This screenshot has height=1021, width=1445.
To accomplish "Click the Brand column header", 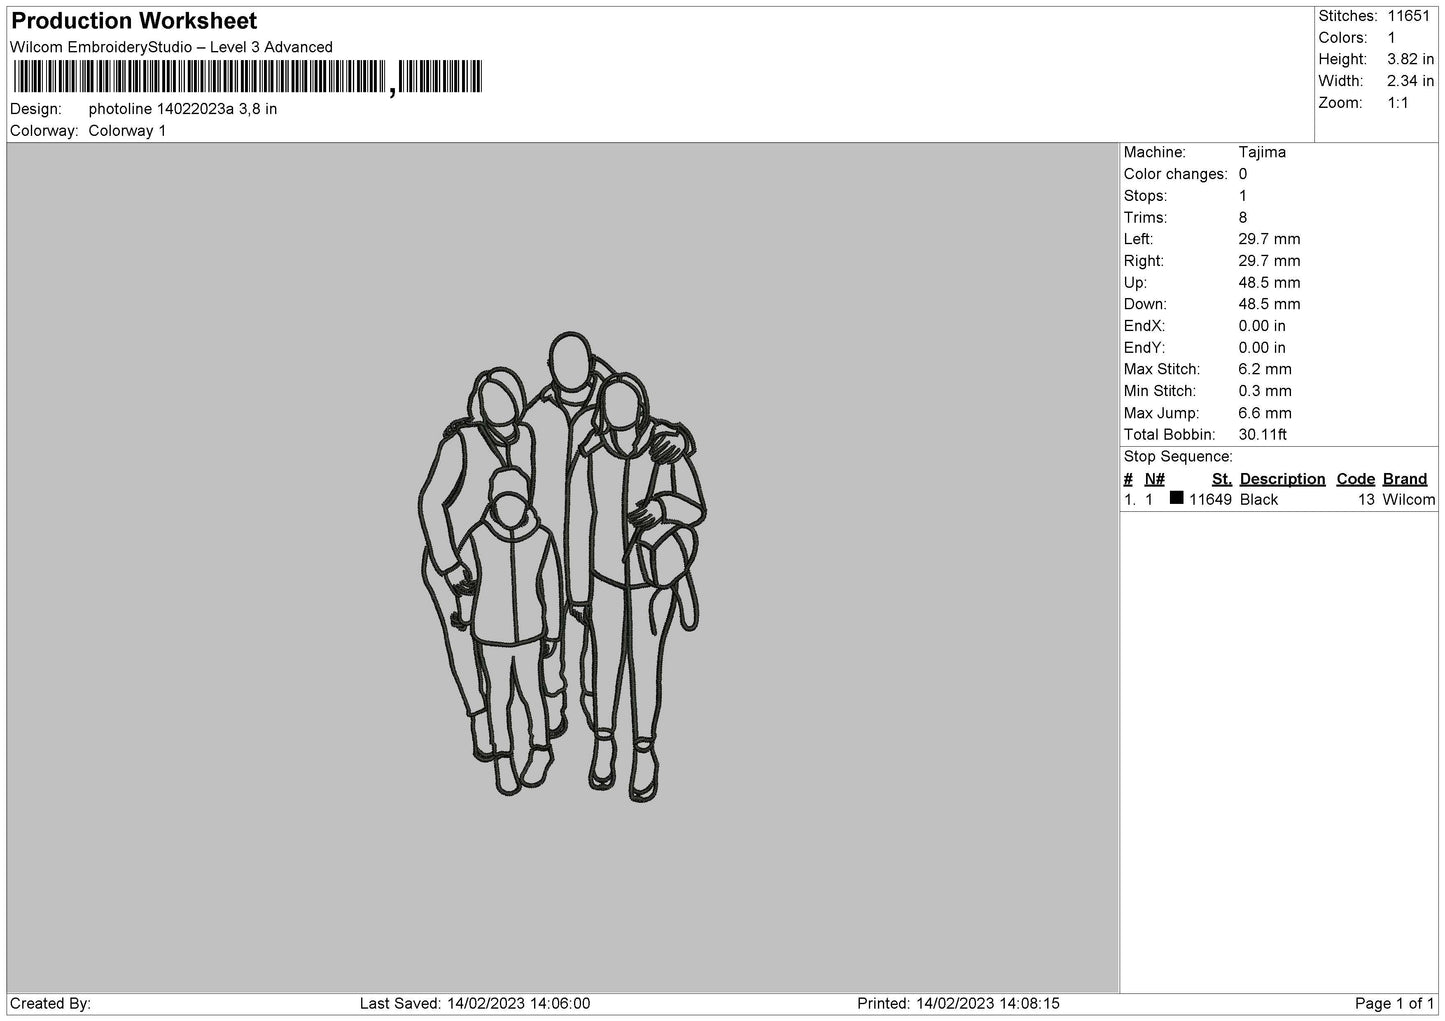I will coord(1405,479).
